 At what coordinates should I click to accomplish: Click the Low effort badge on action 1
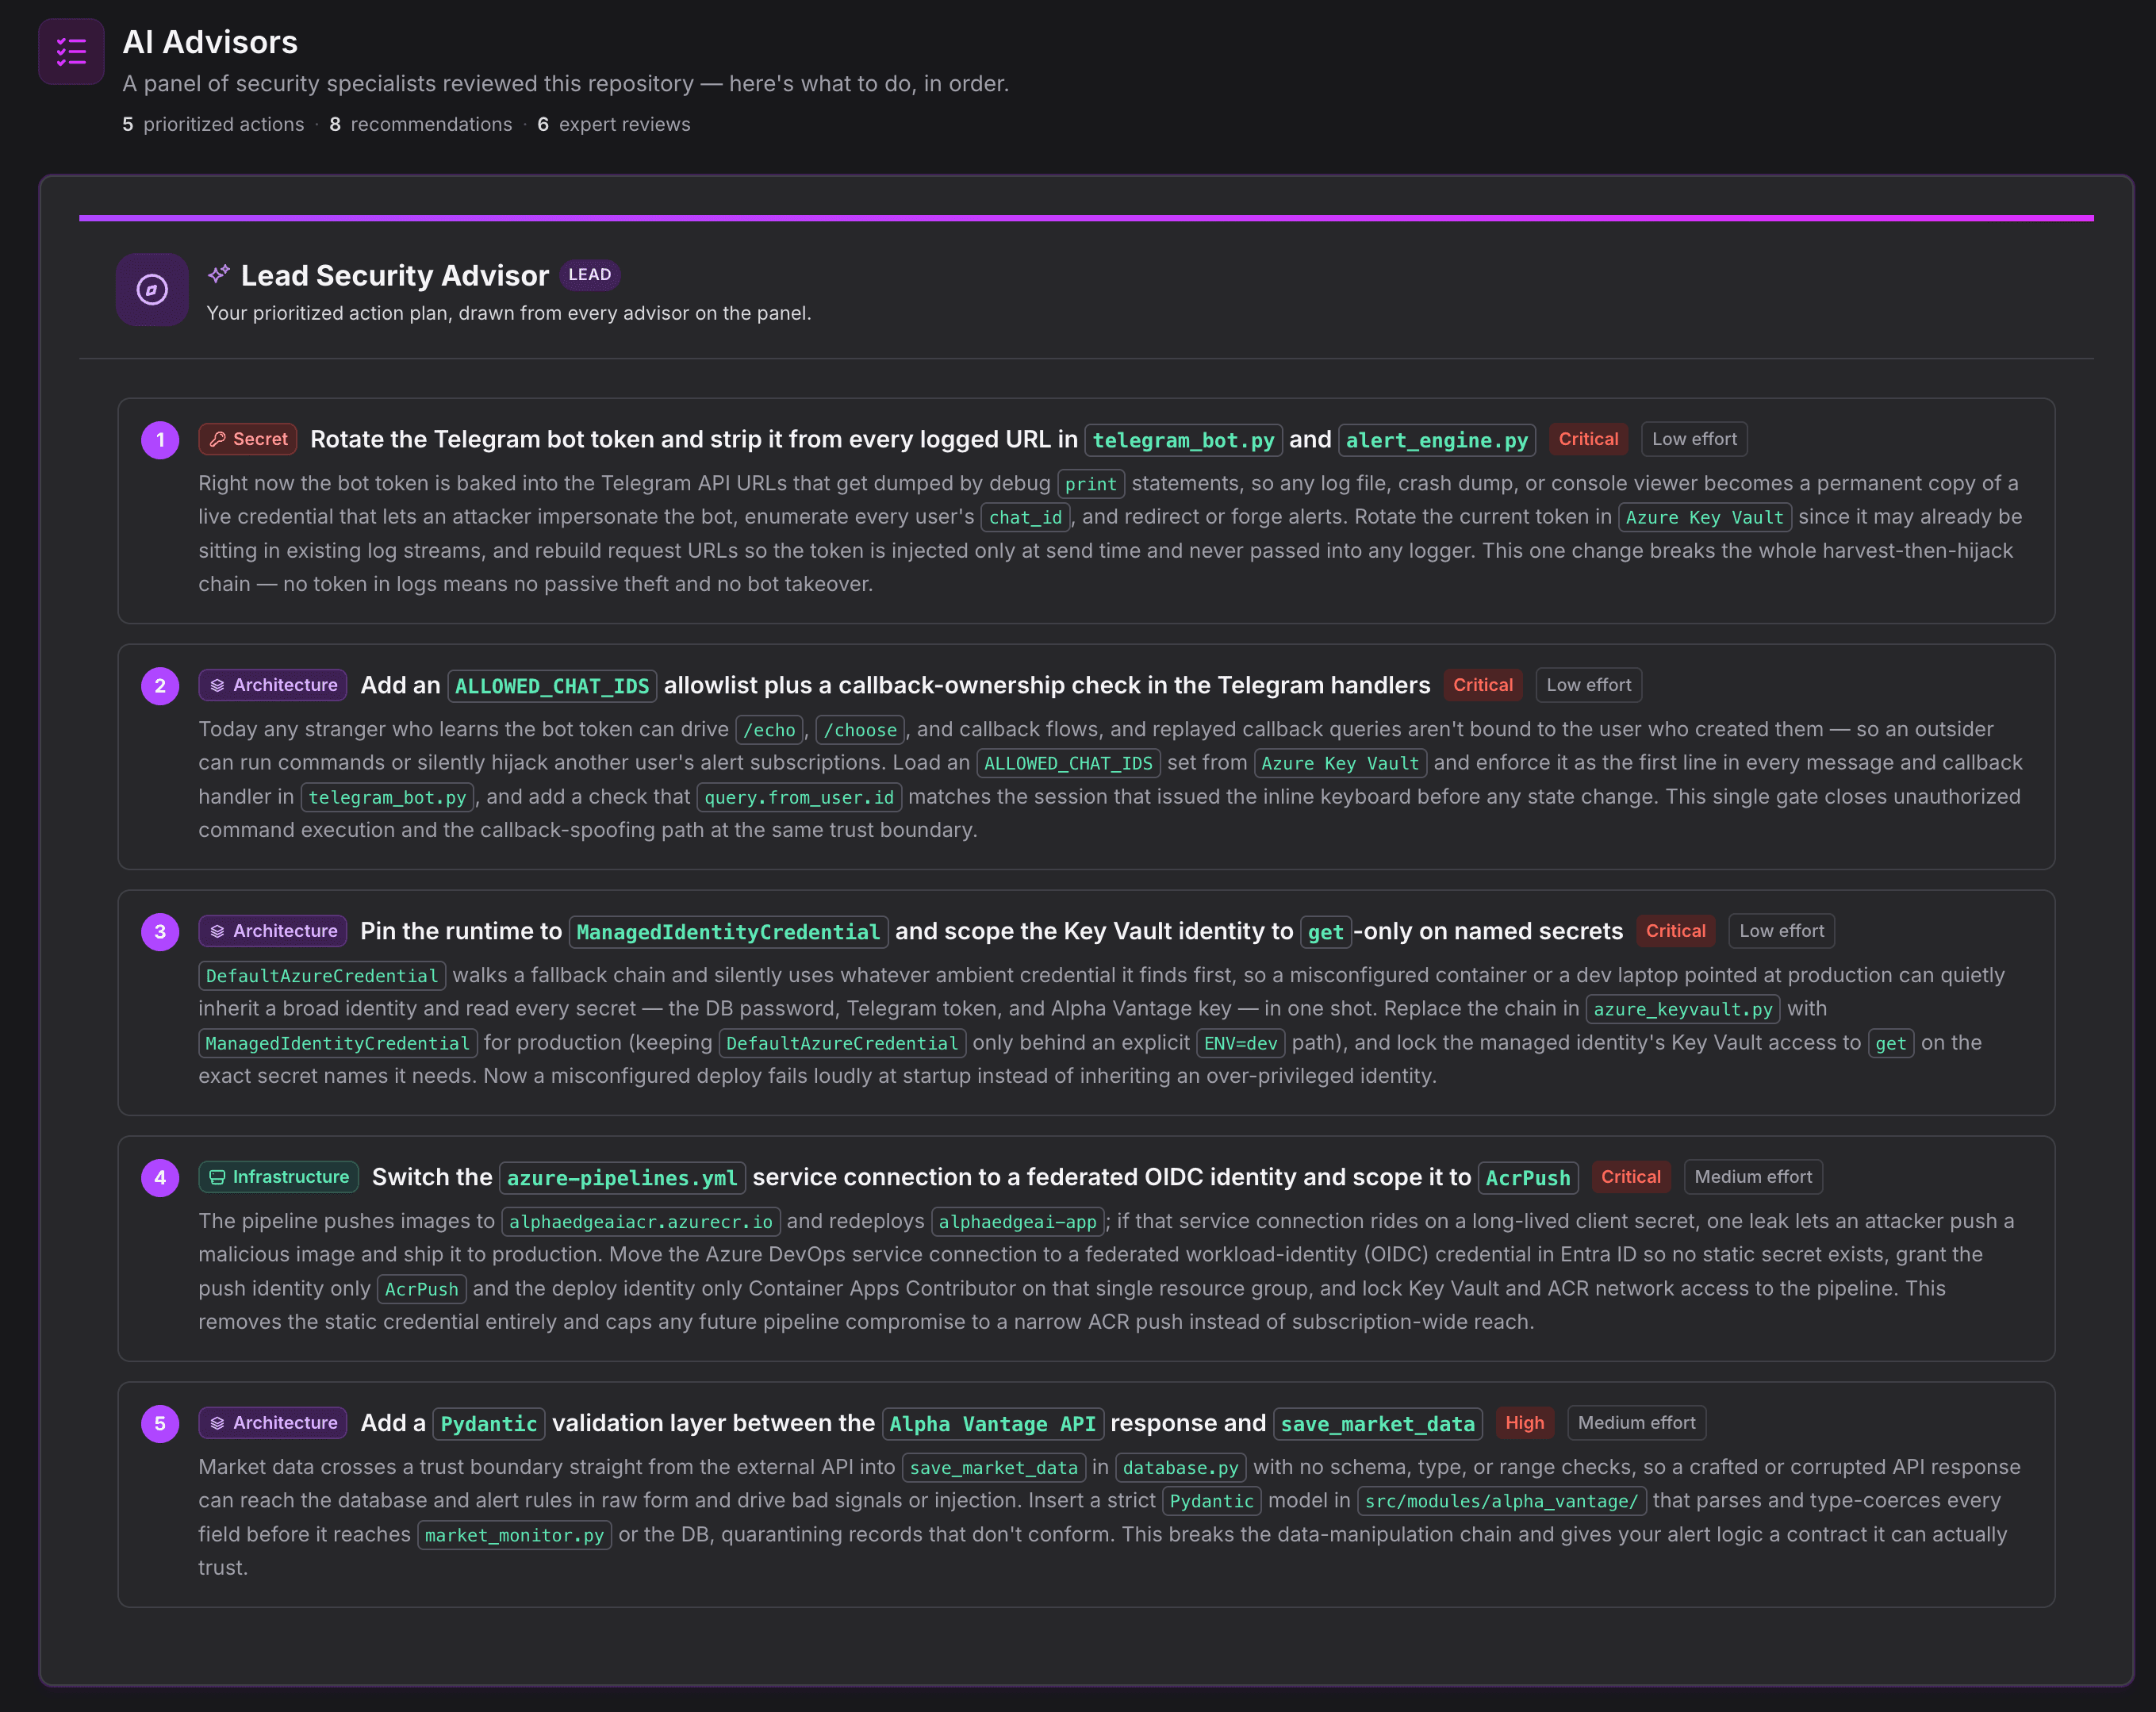1694,439
